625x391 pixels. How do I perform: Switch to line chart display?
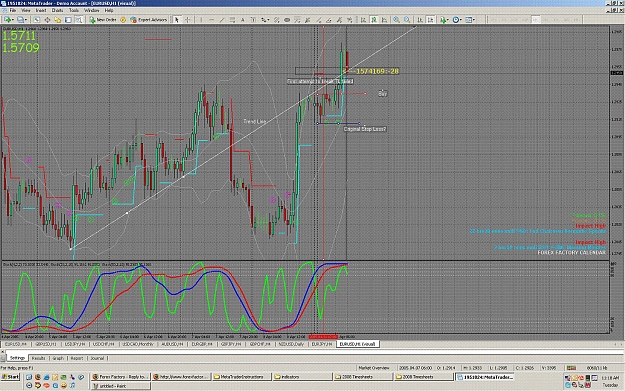(x=384, y=20)
